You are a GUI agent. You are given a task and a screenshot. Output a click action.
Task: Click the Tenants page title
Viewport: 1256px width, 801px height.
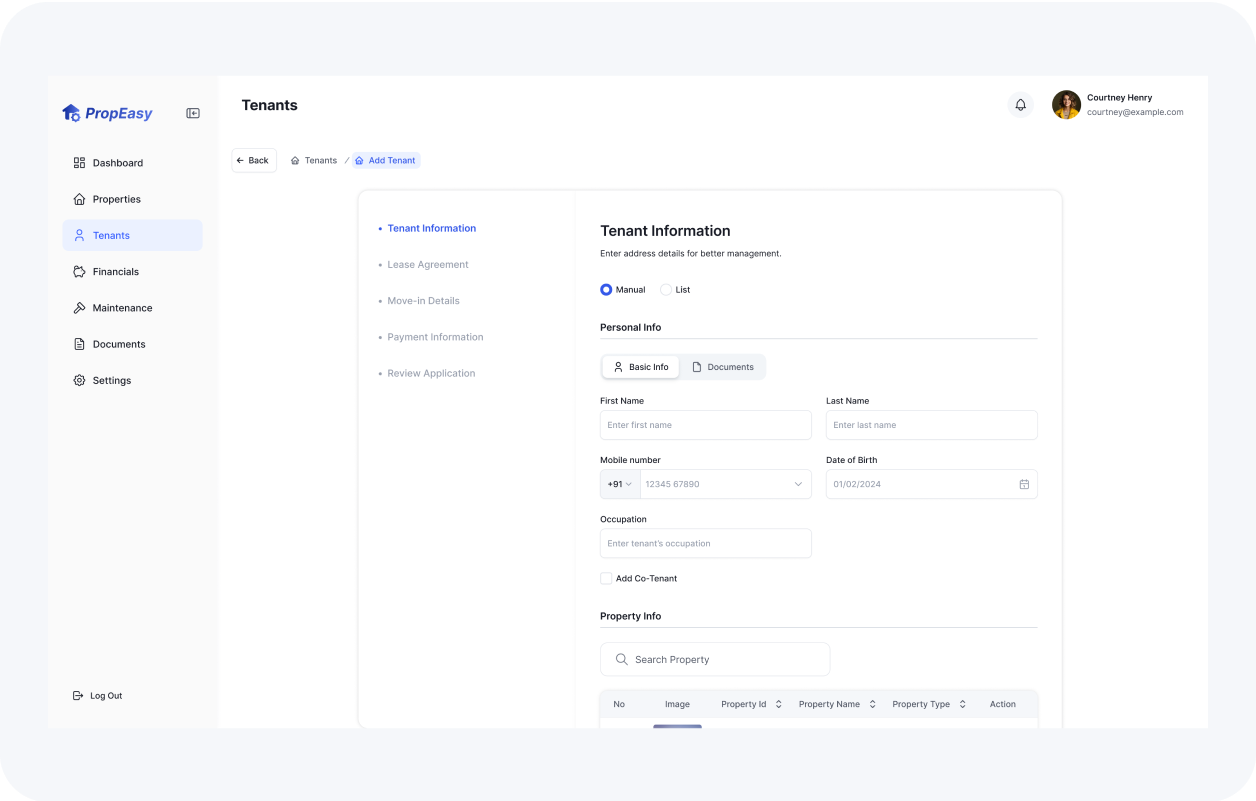tap(269, 105)
